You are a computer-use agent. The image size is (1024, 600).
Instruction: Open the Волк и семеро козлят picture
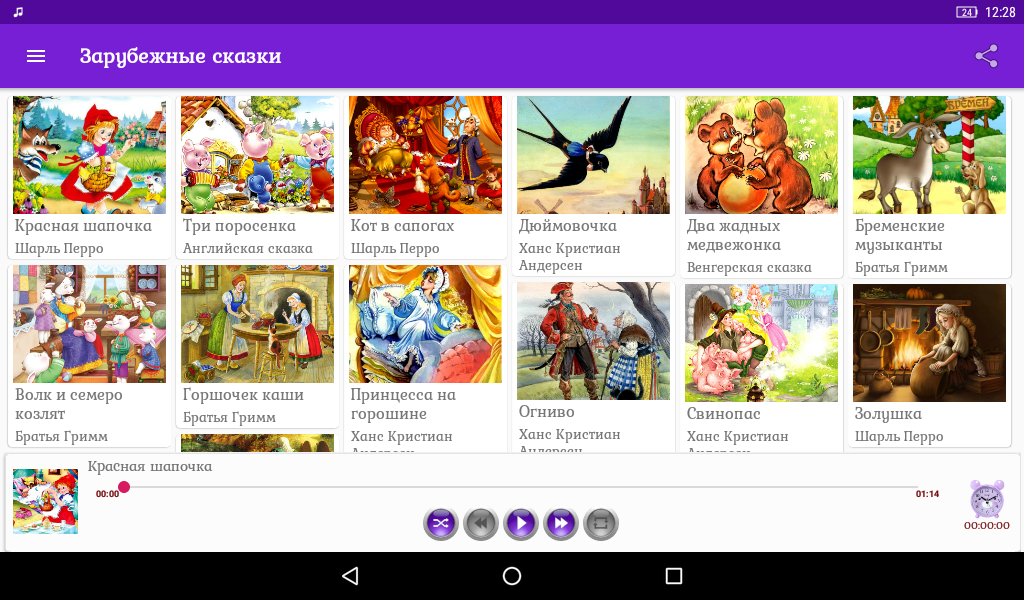coord(89,324)
